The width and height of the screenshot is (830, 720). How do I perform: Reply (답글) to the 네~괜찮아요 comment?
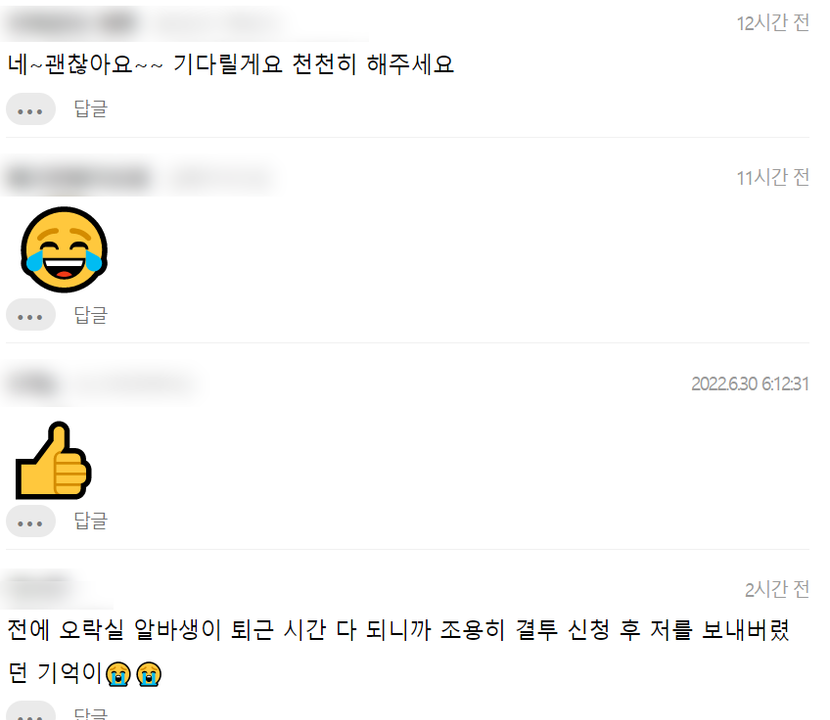tap(91, 109)
